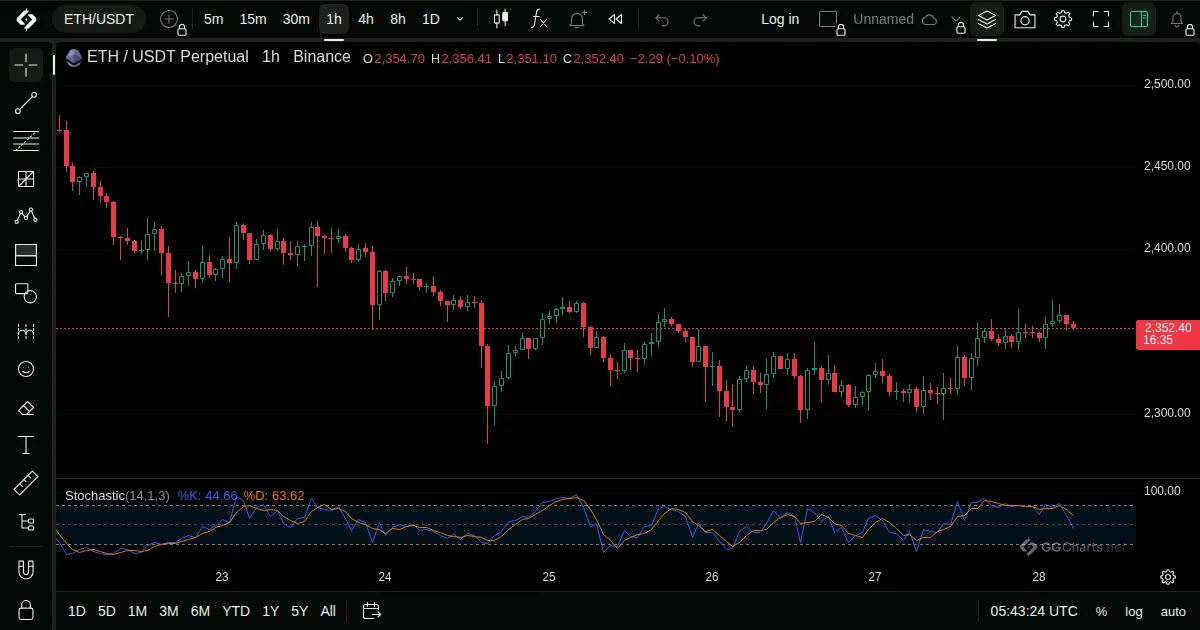Select the crosshair cursor tool
1200x630 pixels.
pyautogui.click(x=26, y=66)
